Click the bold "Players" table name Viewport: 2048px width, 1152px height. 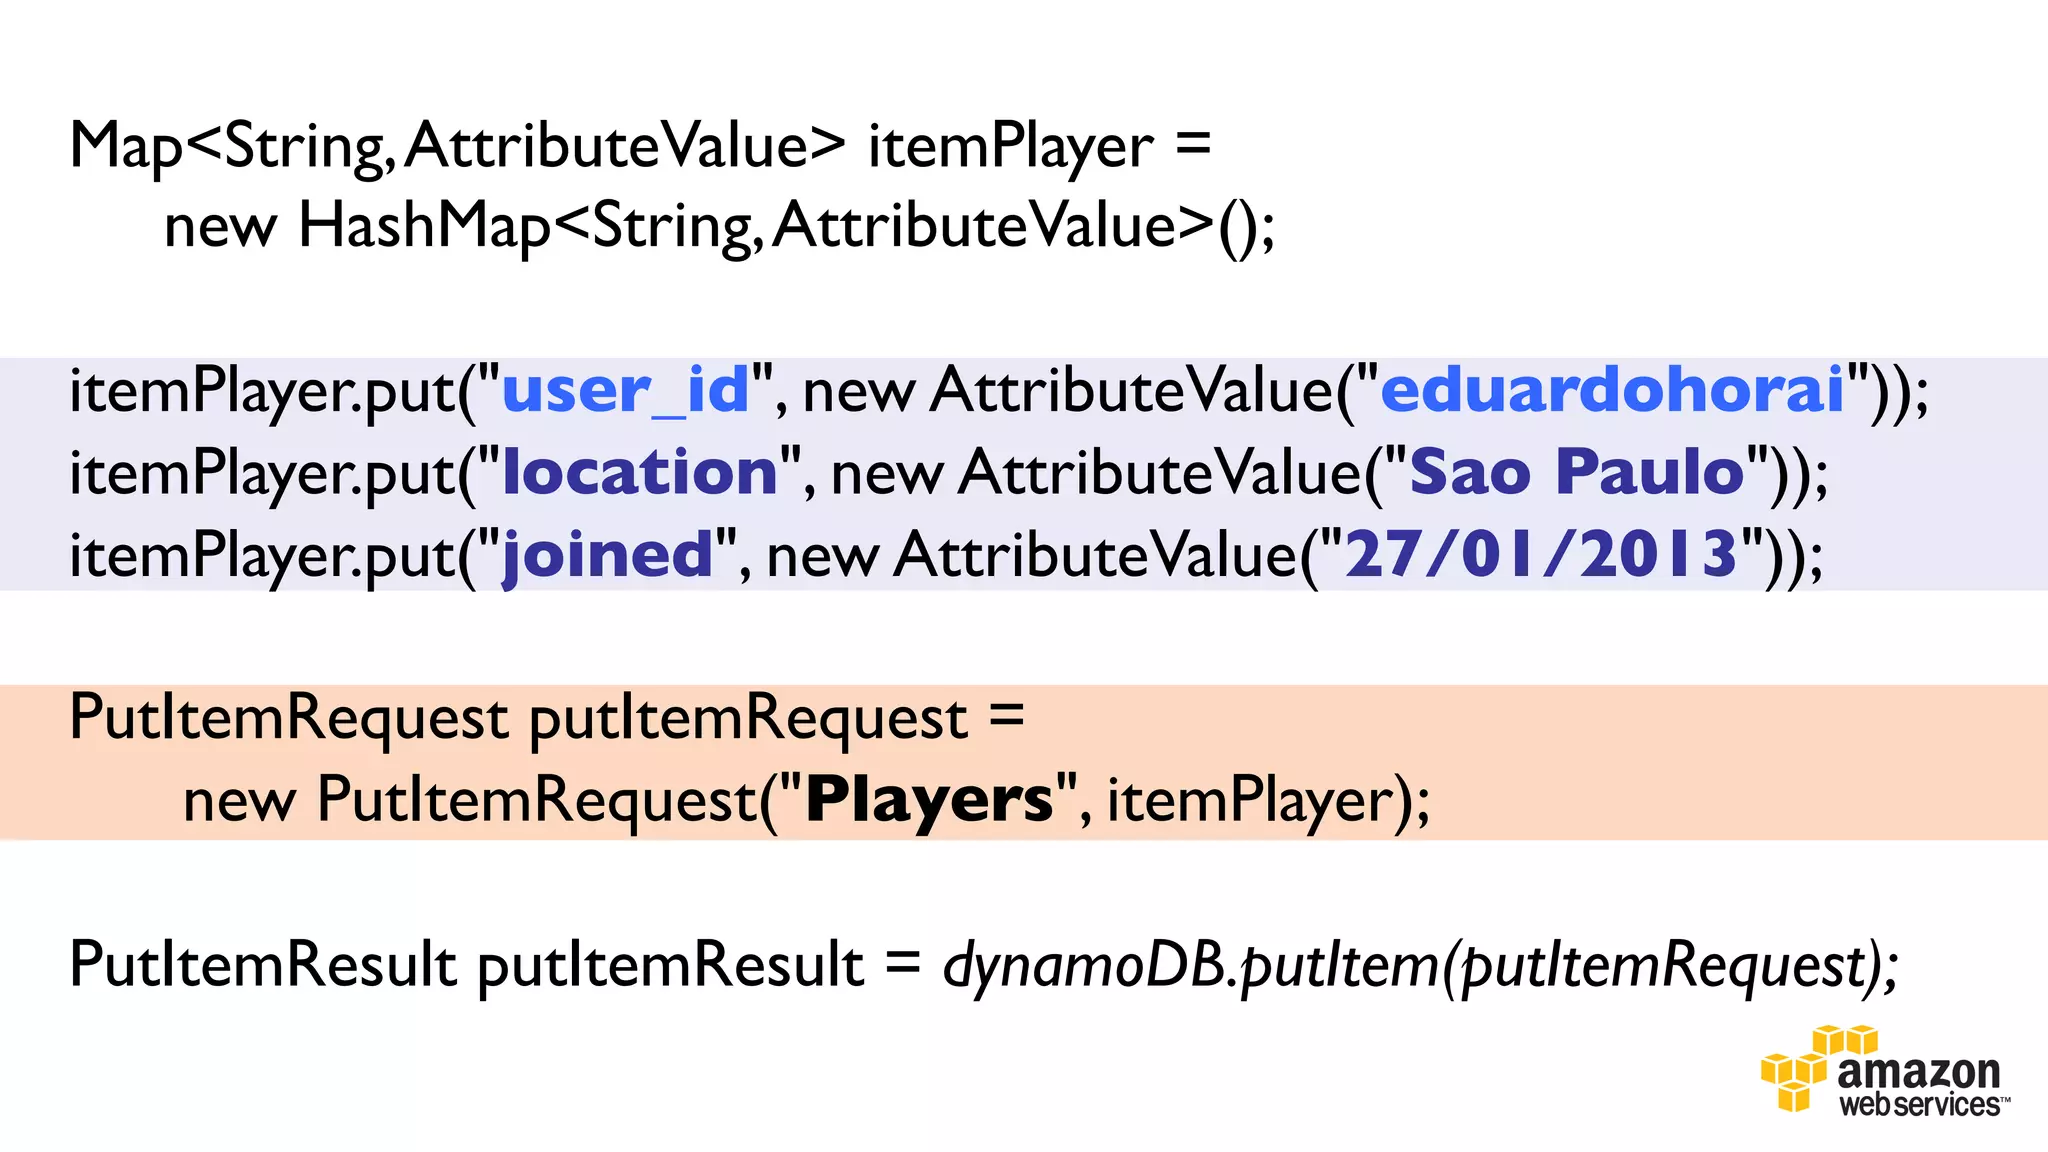point(929,799)
